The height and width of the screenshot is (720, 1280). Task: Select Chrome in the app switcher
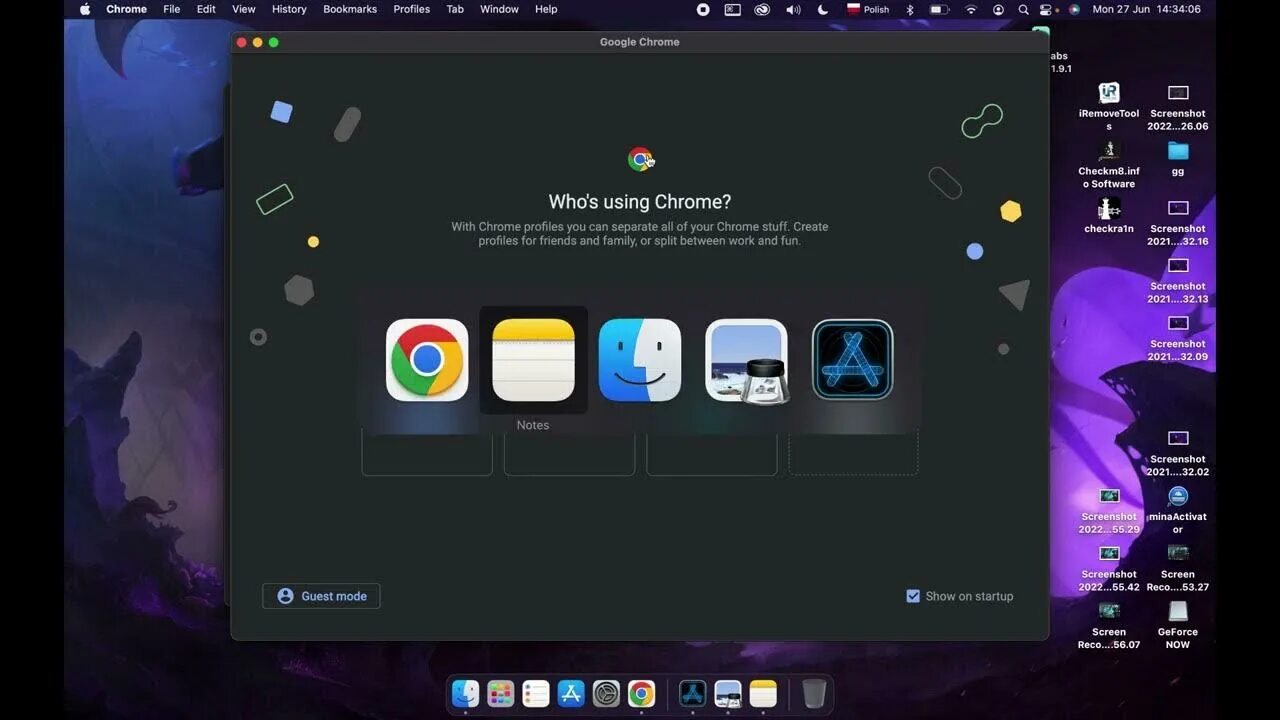pos(427,360)
